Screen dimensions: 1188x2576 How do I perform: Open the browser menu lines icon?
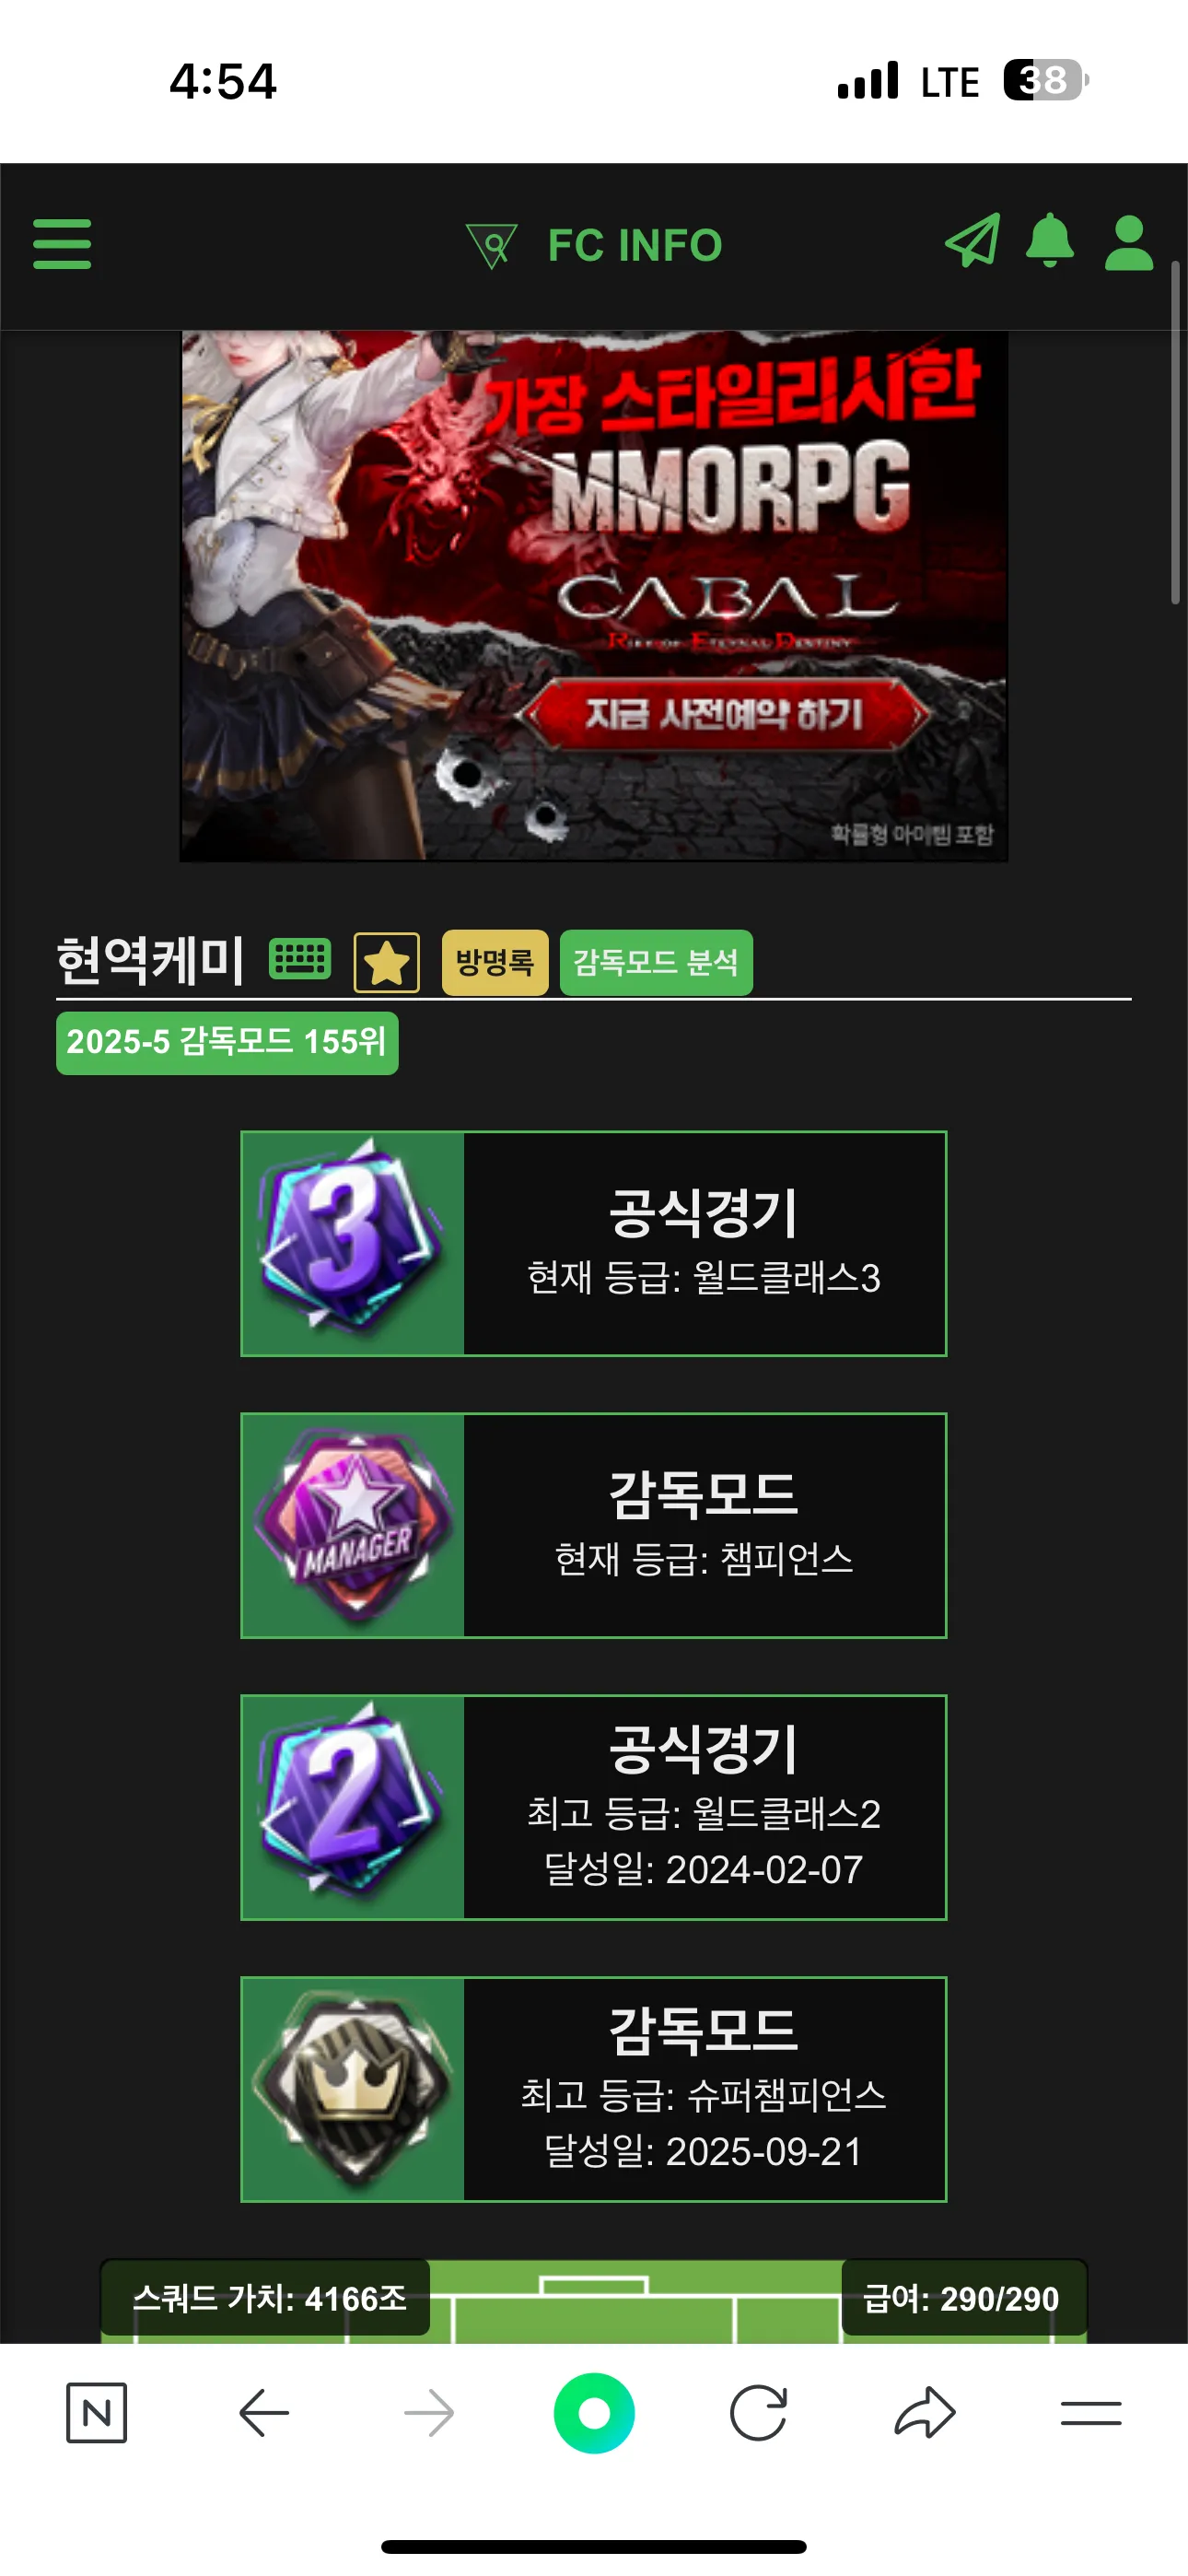[x=1091, y=2413]
